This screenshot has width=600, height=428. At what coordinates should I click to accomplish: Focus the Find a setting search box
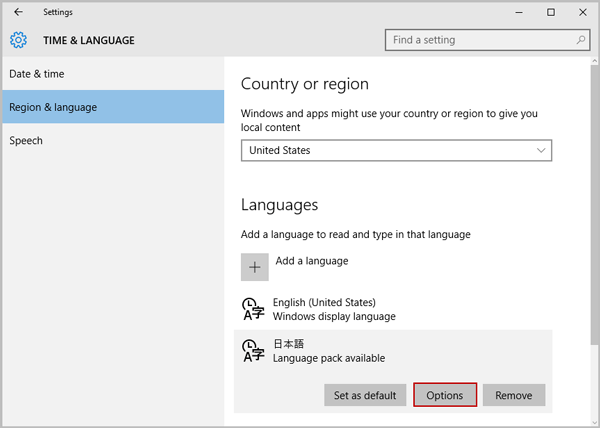pos(487,40)
